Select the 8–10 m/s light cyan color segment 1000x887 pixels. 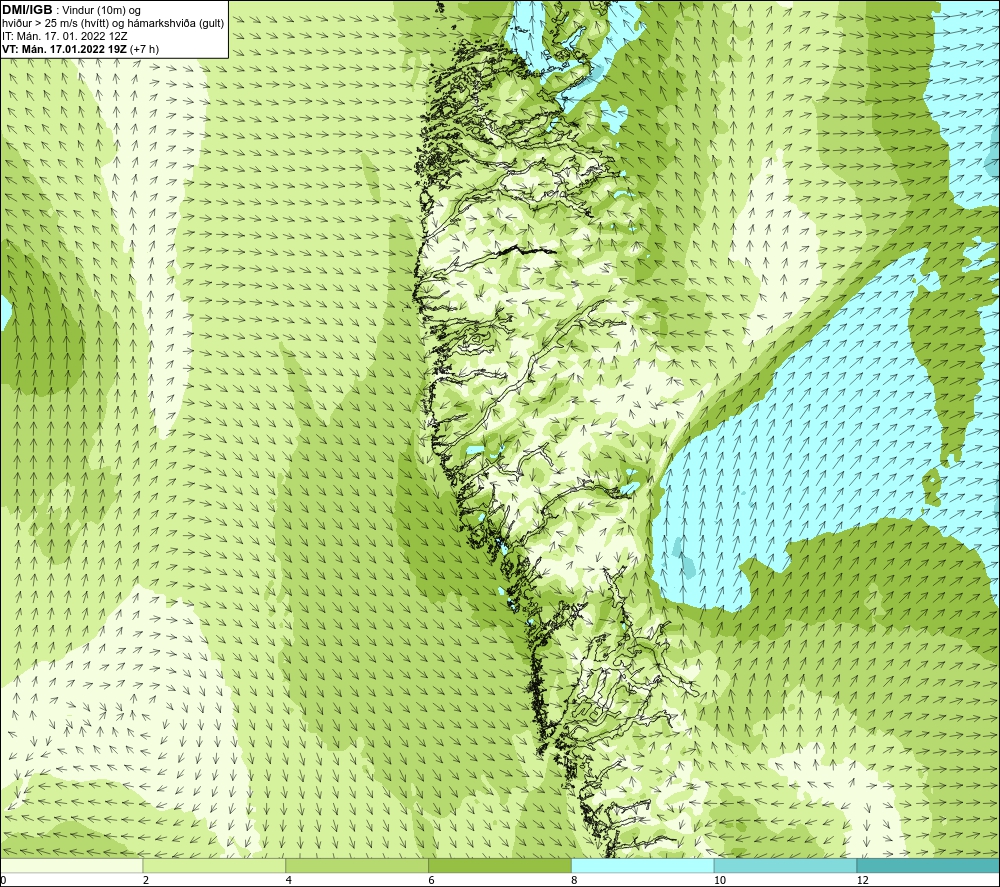(x=643, y=865)
